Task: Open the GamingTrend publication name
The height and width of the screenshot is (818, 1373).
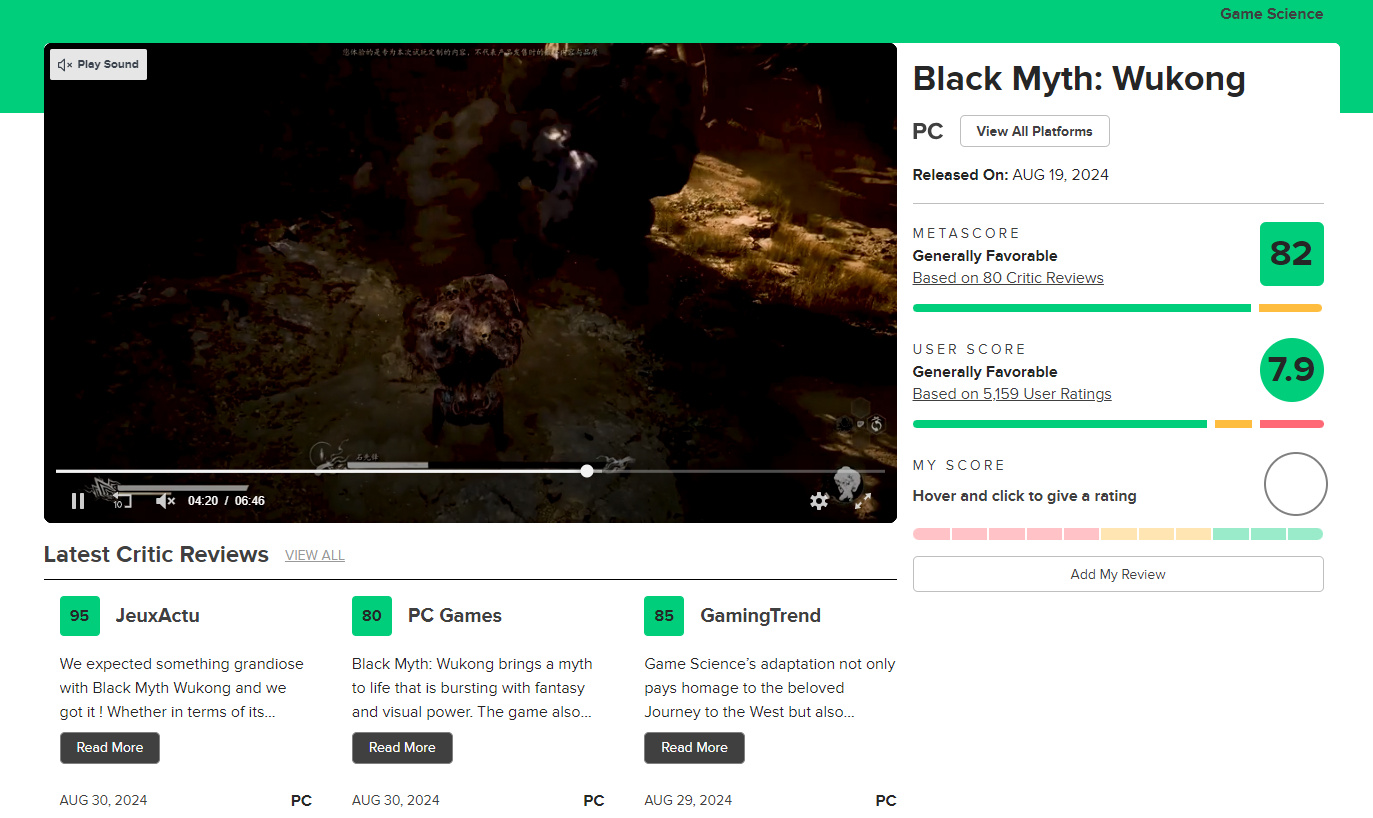Action: pos(760,616)
